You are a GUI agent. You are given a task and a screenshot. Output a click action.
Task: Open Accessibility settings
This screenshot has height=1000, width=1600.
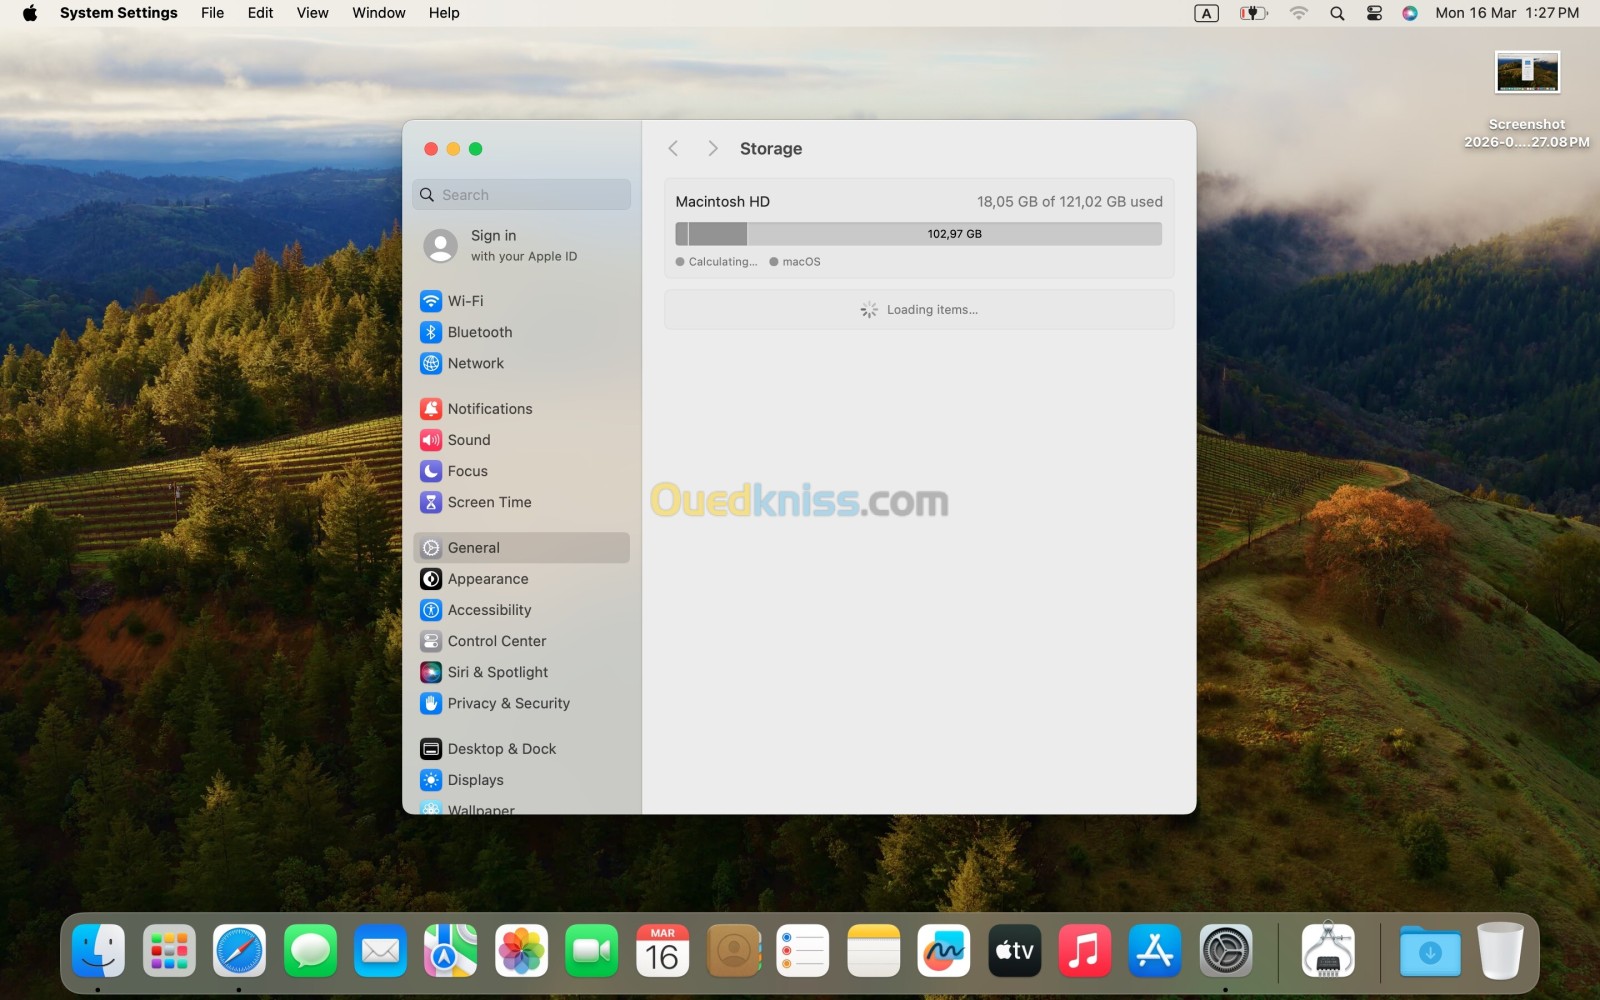pyautogui.click(x=521, y=610)
